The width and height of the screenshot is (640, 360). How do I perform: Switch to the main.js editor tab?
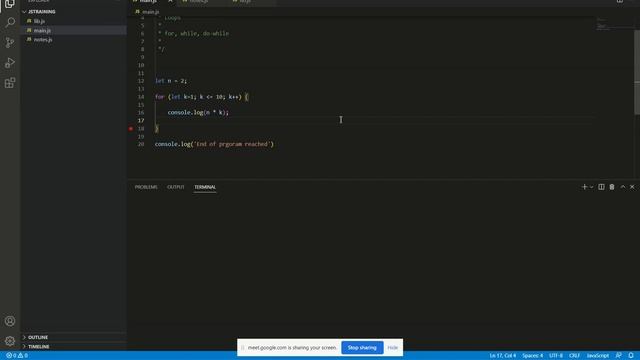pyautogui.click(x=148, y=2)
